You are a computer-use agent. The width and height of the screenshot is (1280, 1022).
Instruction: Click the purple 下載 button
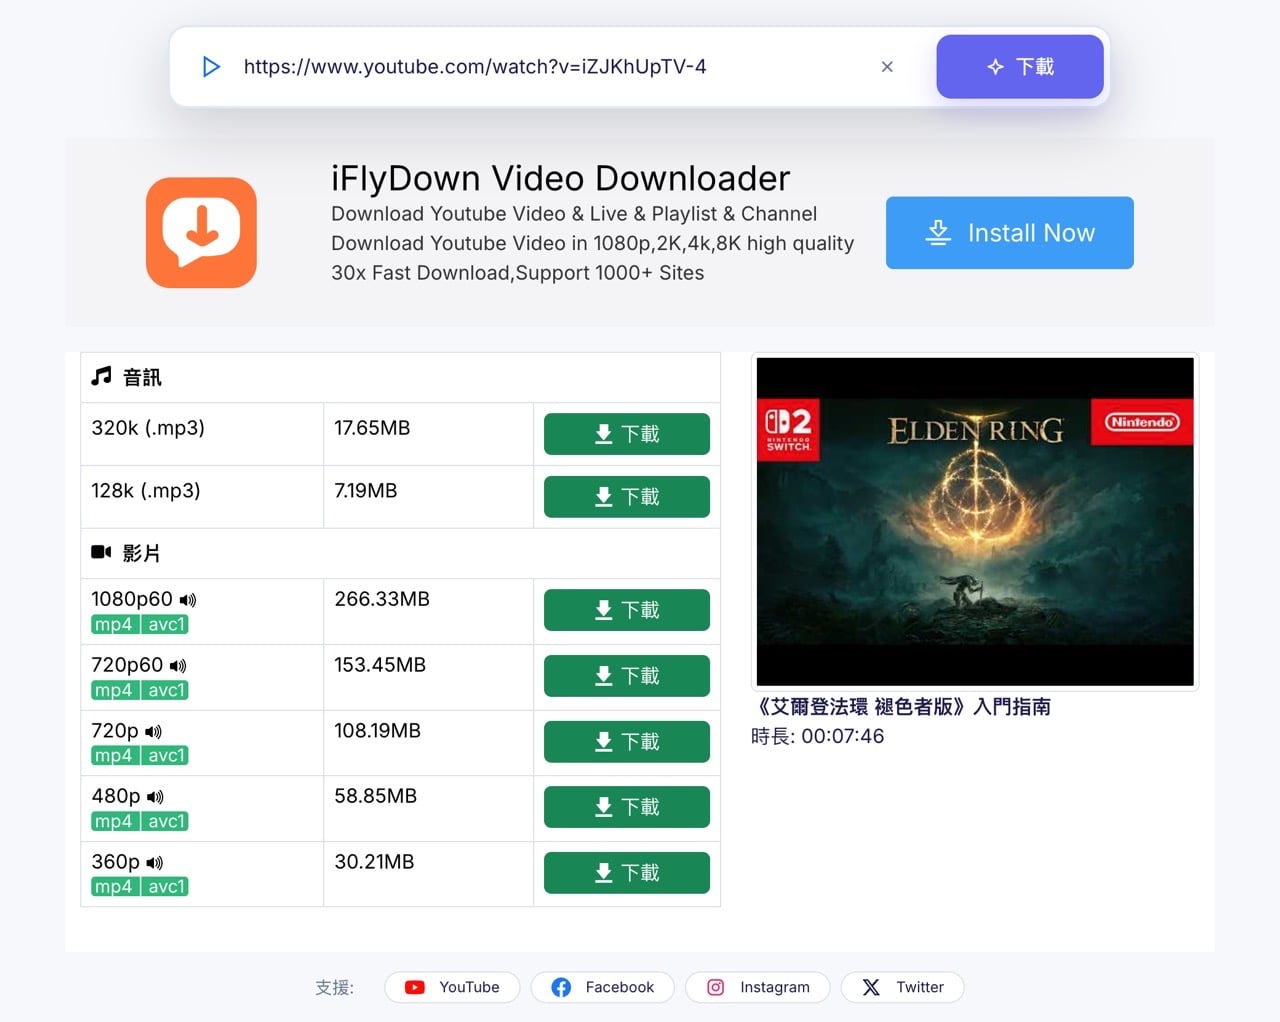(x=1020, y=67)
